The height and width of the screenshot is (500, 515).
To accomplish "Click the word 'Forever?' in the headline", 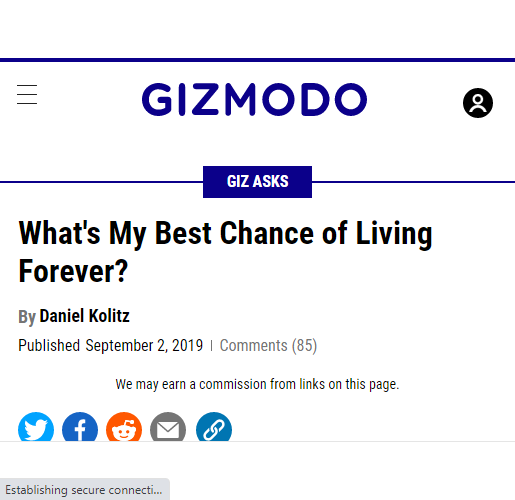I will point(73,271).
